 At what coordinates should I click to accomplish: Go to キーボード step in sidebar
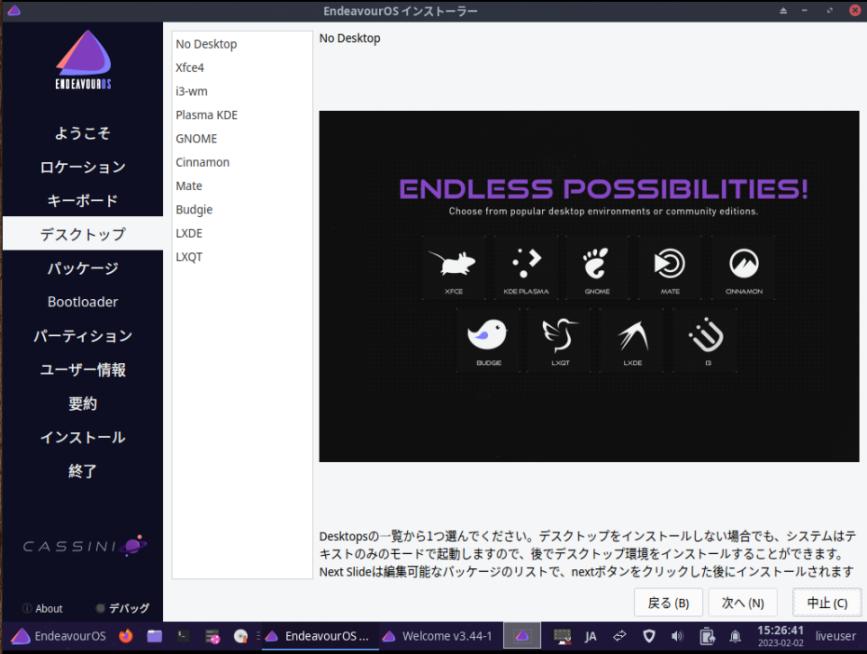coord(83,201)
